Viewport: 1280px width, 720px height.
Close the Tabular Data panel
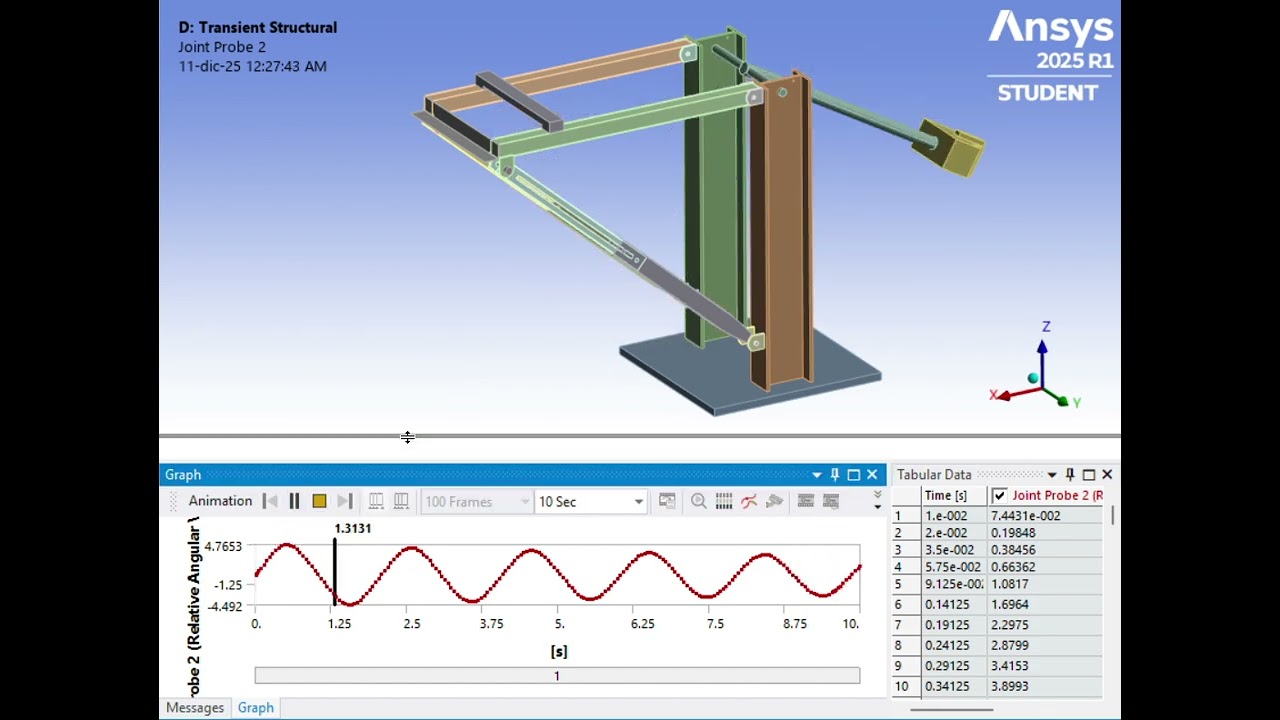[x=1107, y=475]
